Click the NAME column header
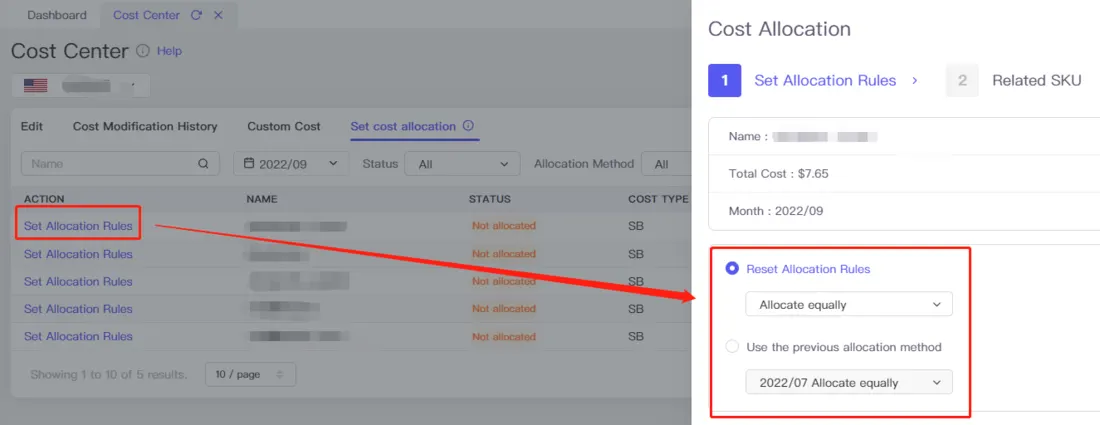This screenshot has height=425, width=1100. click(x=262, y=199)
